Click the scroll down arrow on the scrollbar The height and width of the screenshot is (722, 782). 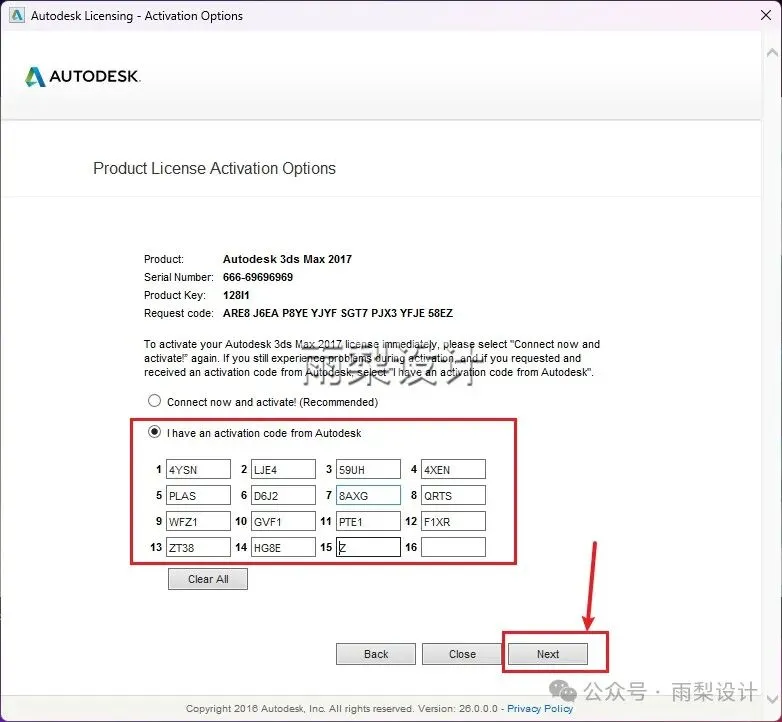[x=773, y=698]
